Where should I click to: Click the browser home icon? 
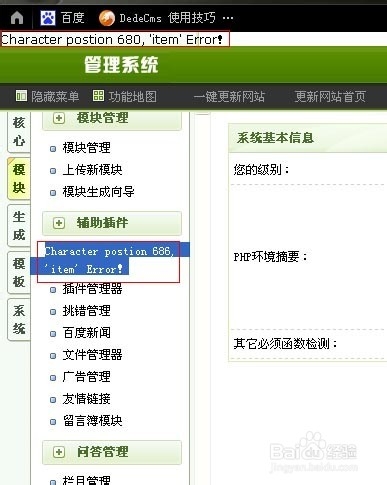coord(17,17)
